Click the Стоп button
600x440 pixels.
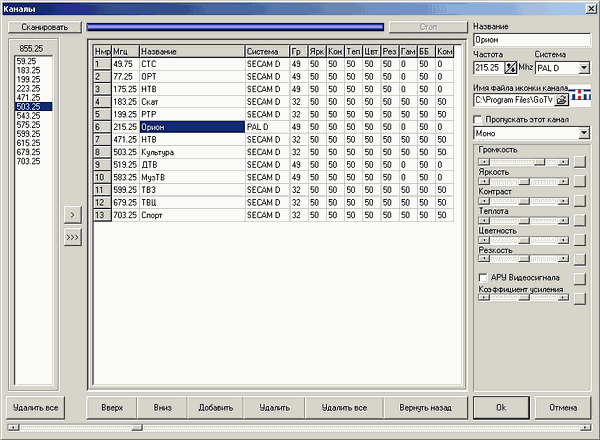pos(428,27)
